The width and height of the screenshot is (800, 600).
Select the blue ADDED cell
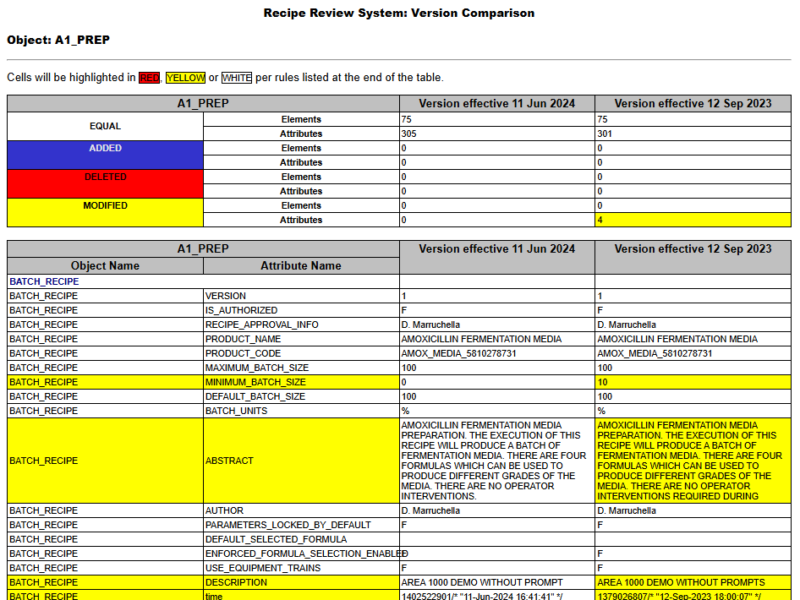pos(105,155)
